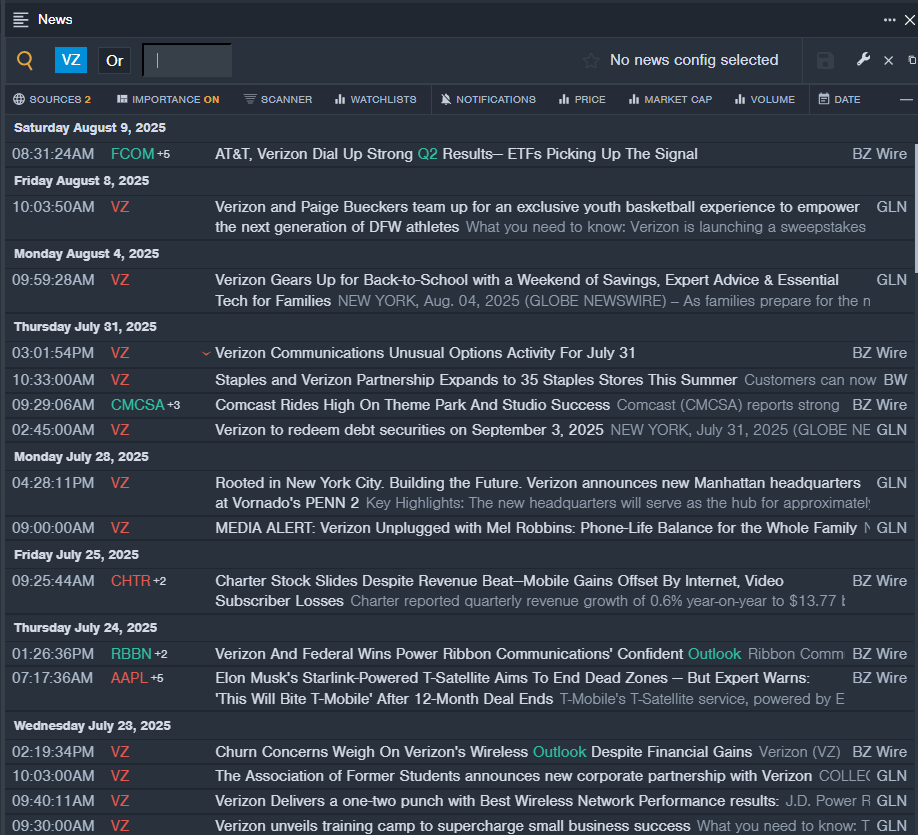Open Verizon new Manhattan headquarters story
The height and width of the screenshot is (835, 918).
[537, 492]
